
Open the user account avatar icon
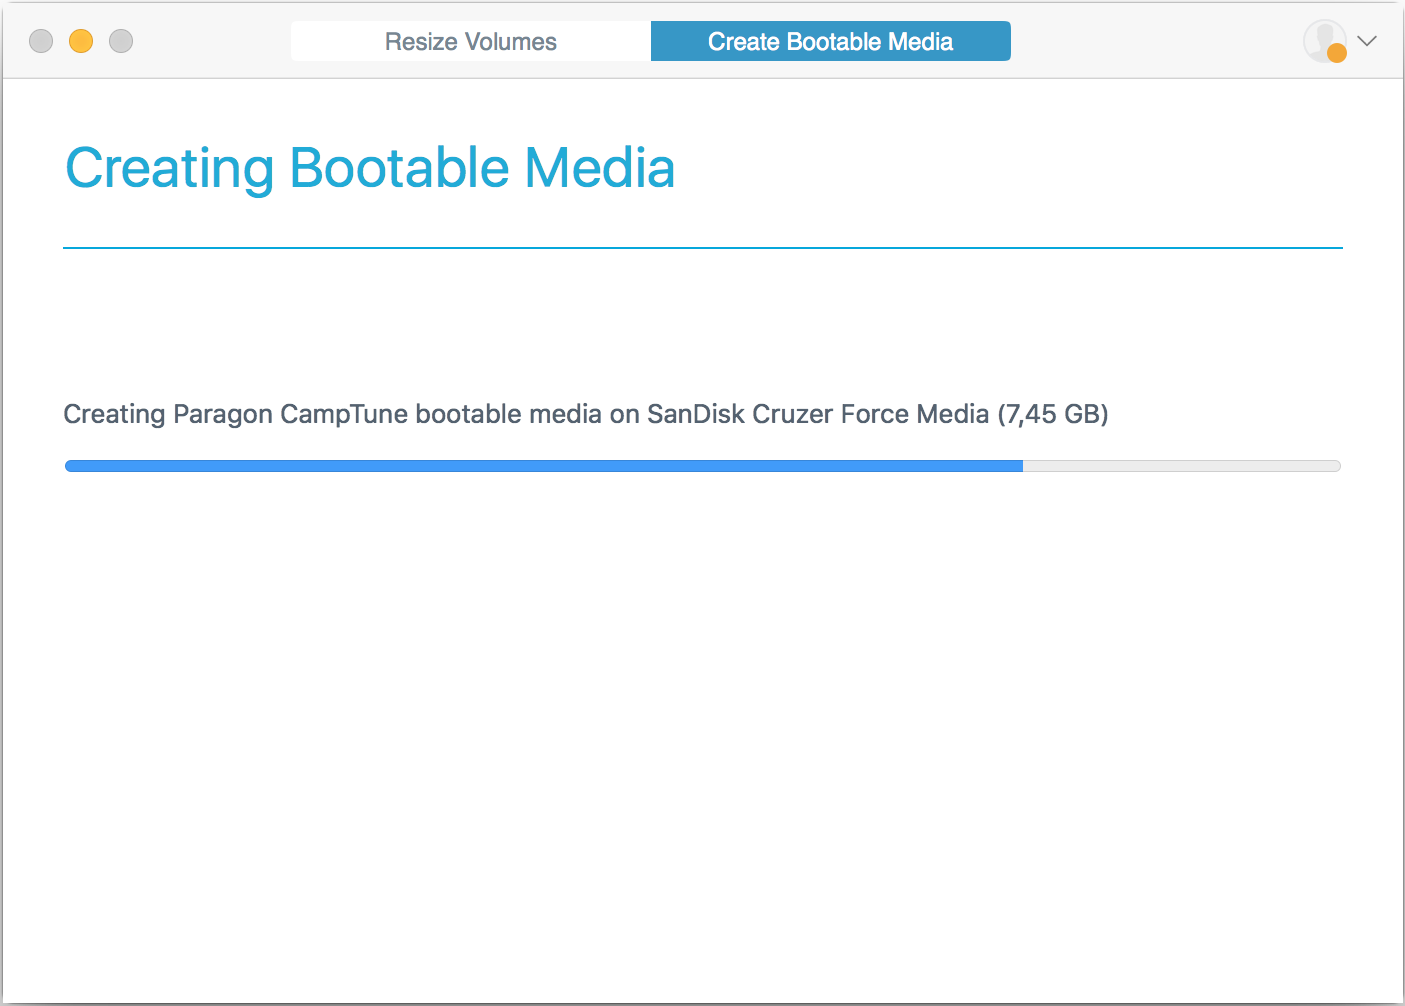1322,40
